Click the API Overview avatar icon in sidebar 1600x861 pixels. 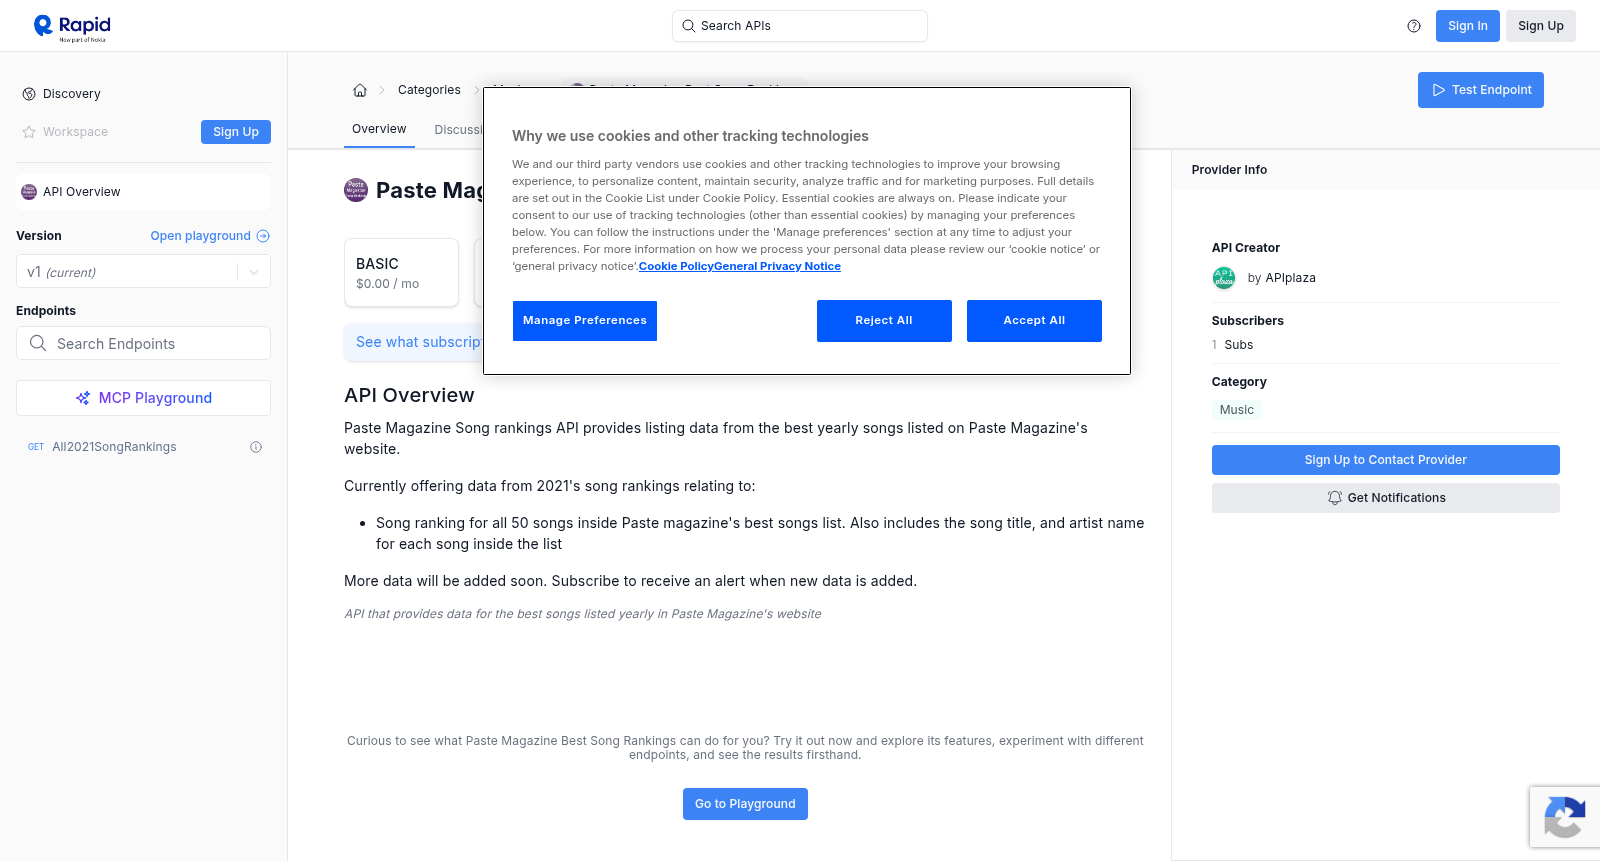click(x=29, y=192)
